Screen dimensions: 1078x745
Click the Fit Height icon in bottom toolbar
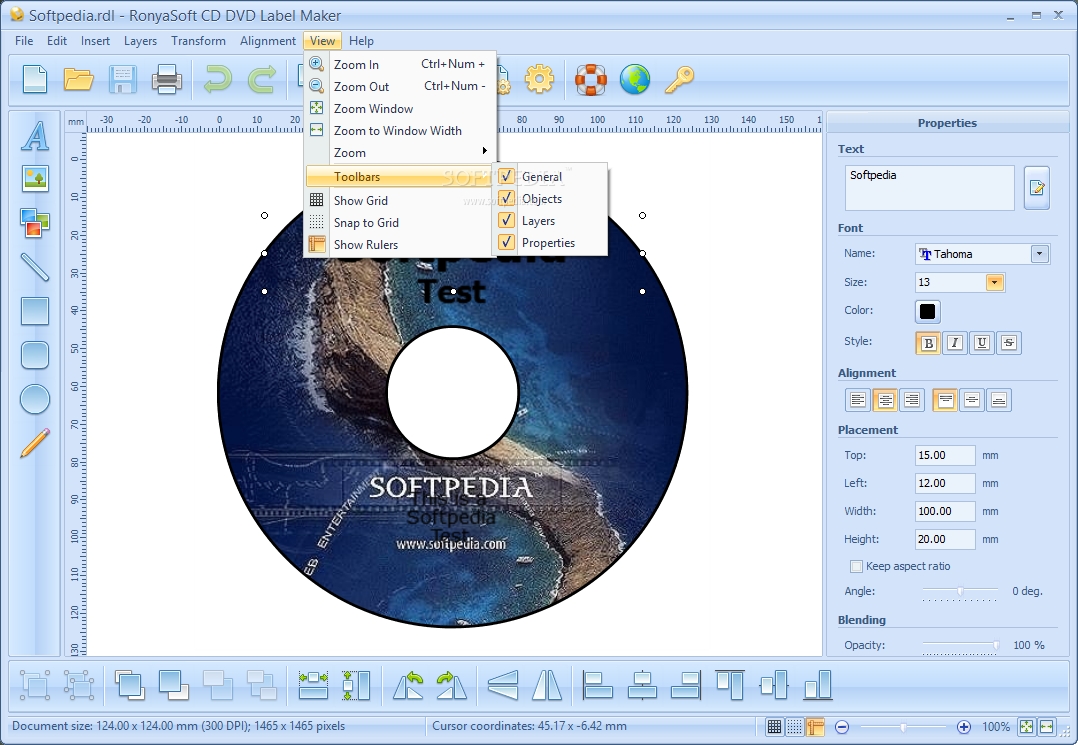356,685
